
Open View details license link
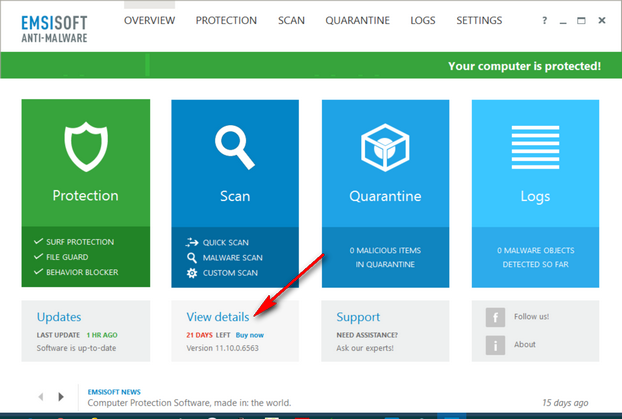click(x=218, y=317)
